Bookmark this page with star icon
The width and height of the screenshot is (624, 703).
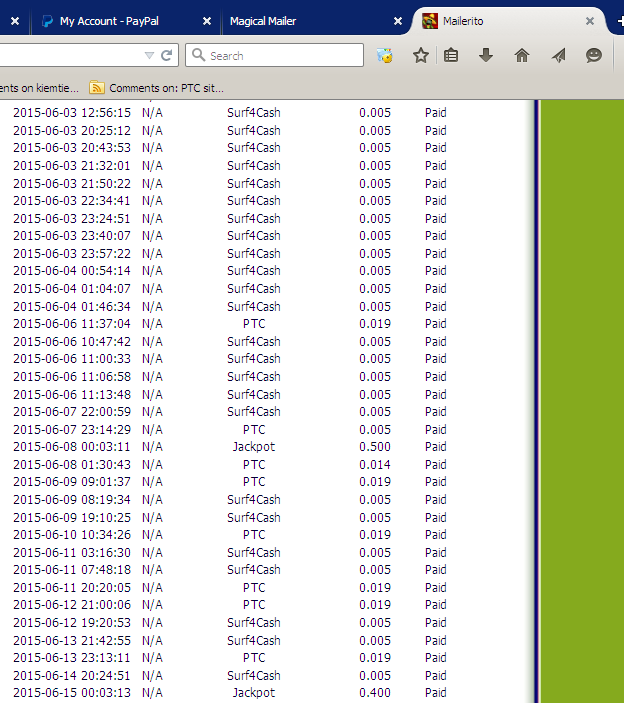point(420,56)
